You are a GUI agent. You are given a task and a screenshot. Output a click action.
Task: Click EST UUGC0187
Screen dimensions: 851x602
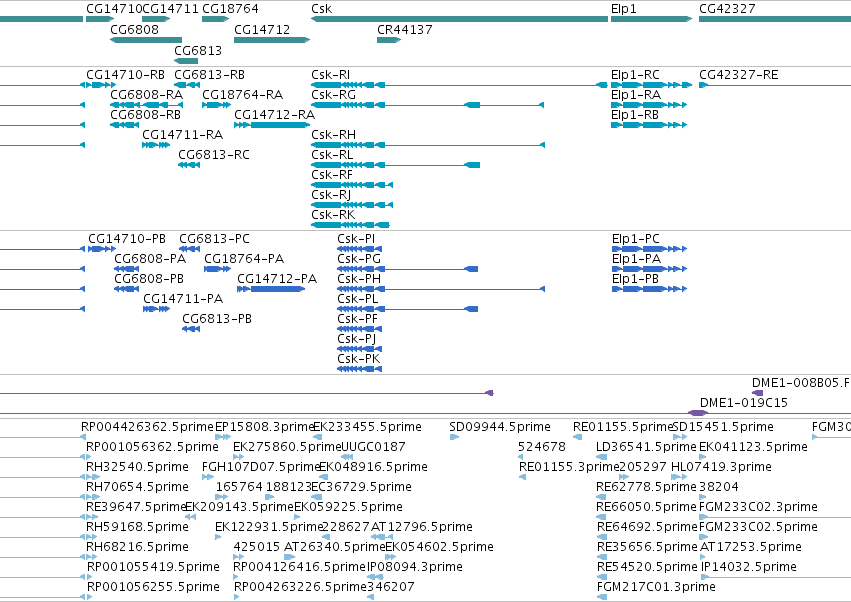tap(373, 447)
